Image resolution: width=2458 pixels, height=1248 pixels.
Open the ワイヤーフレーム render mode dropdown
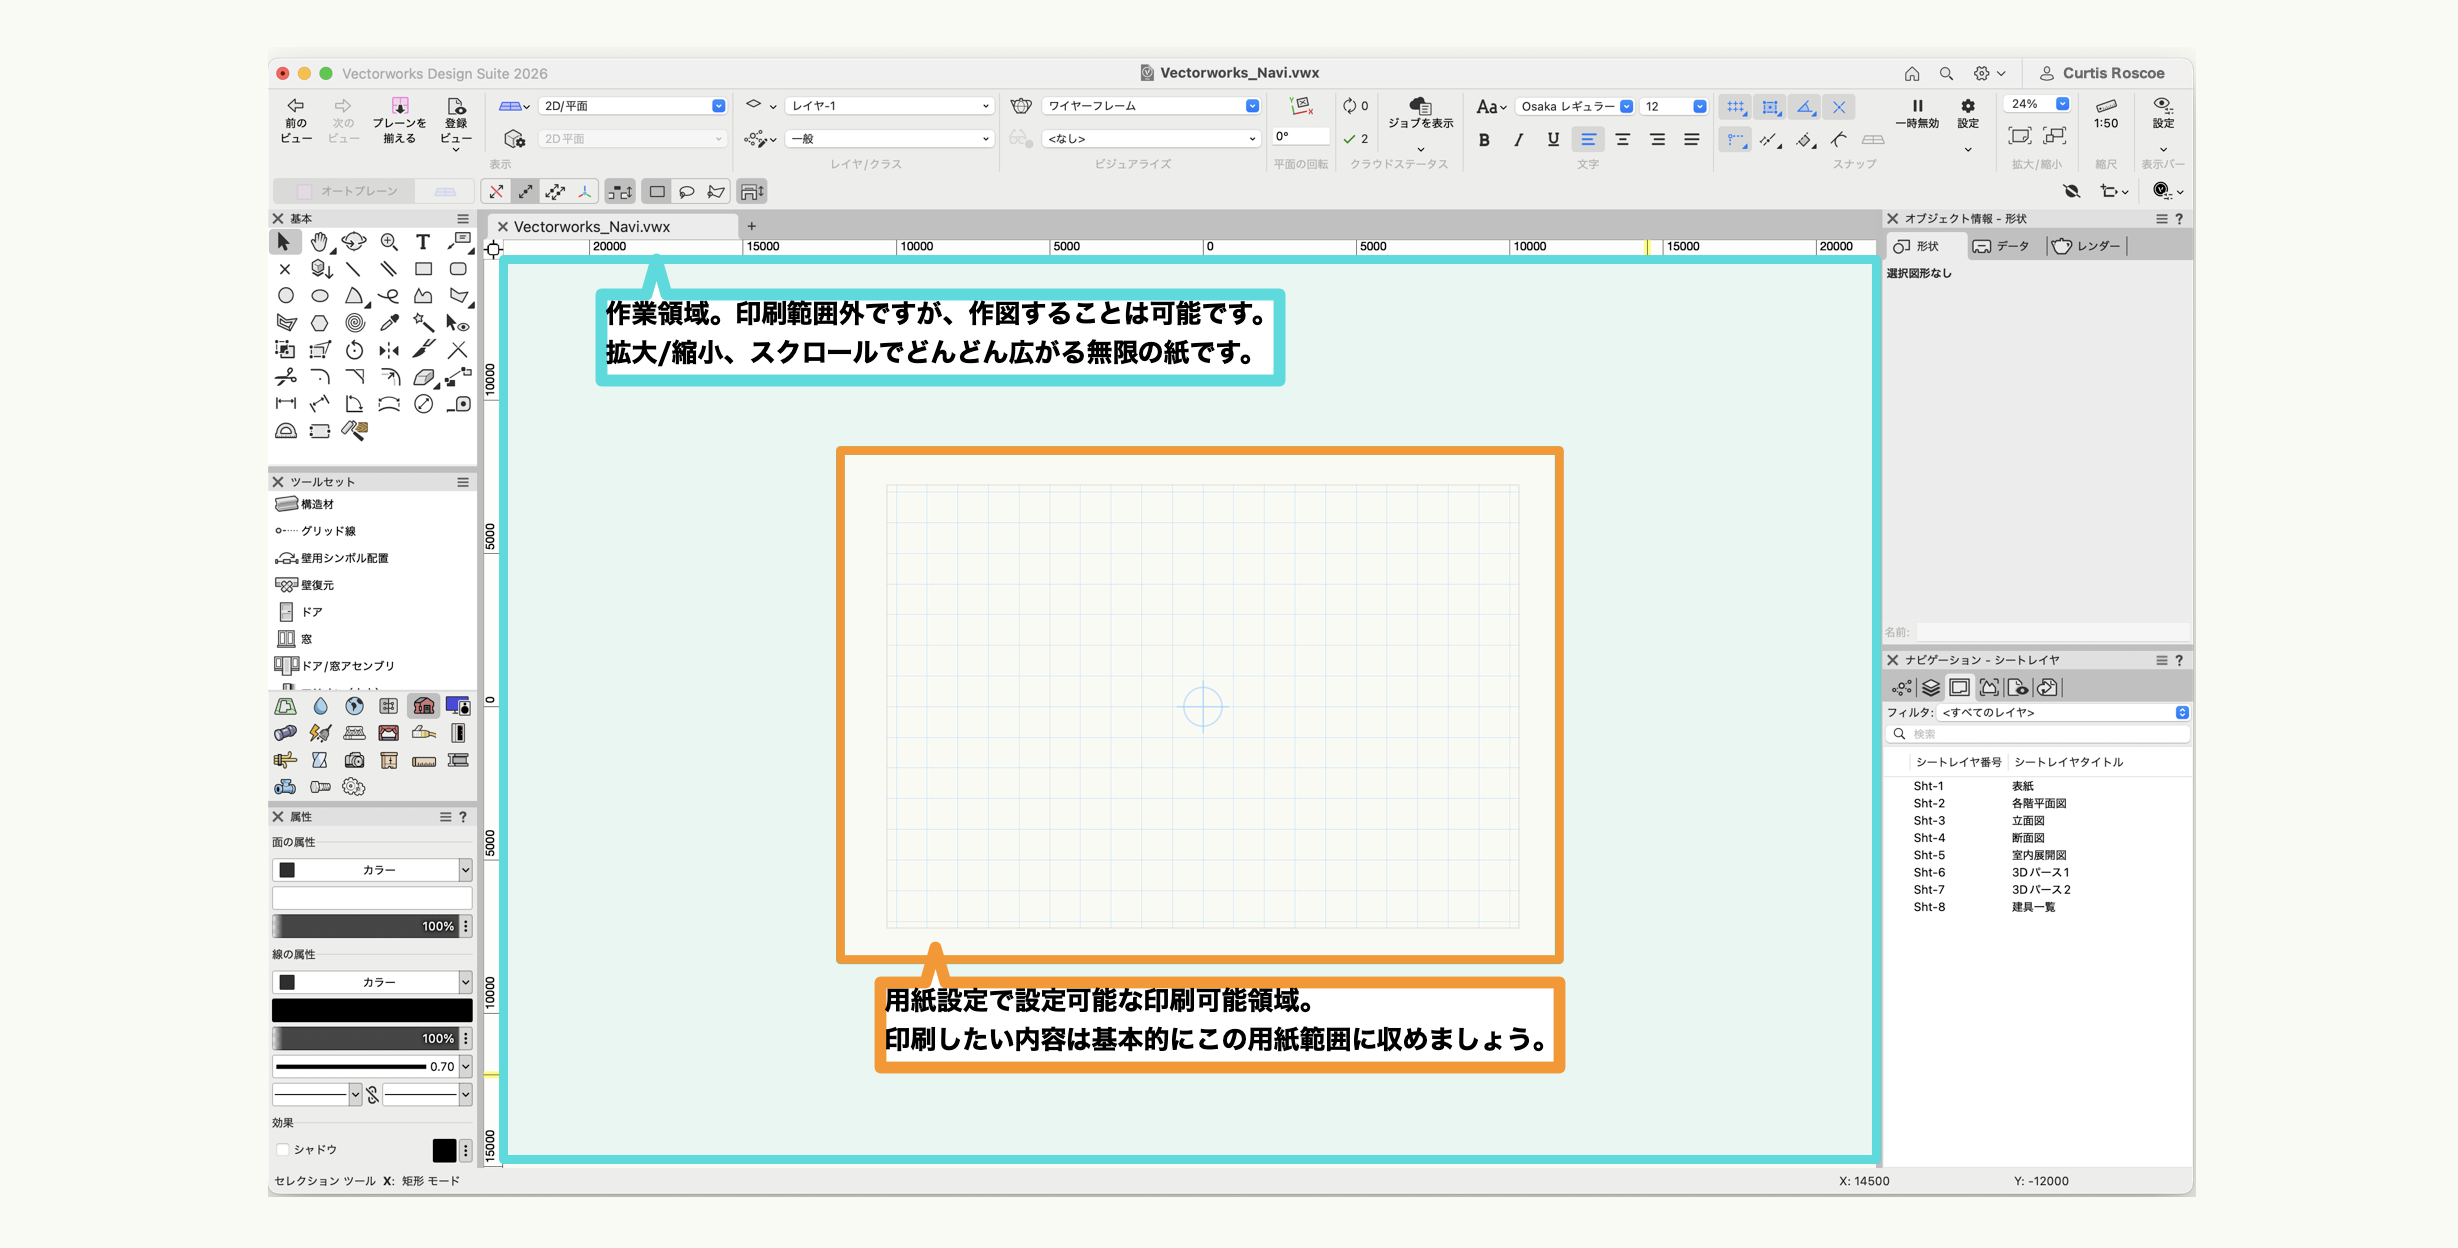tap(1150, 106)
